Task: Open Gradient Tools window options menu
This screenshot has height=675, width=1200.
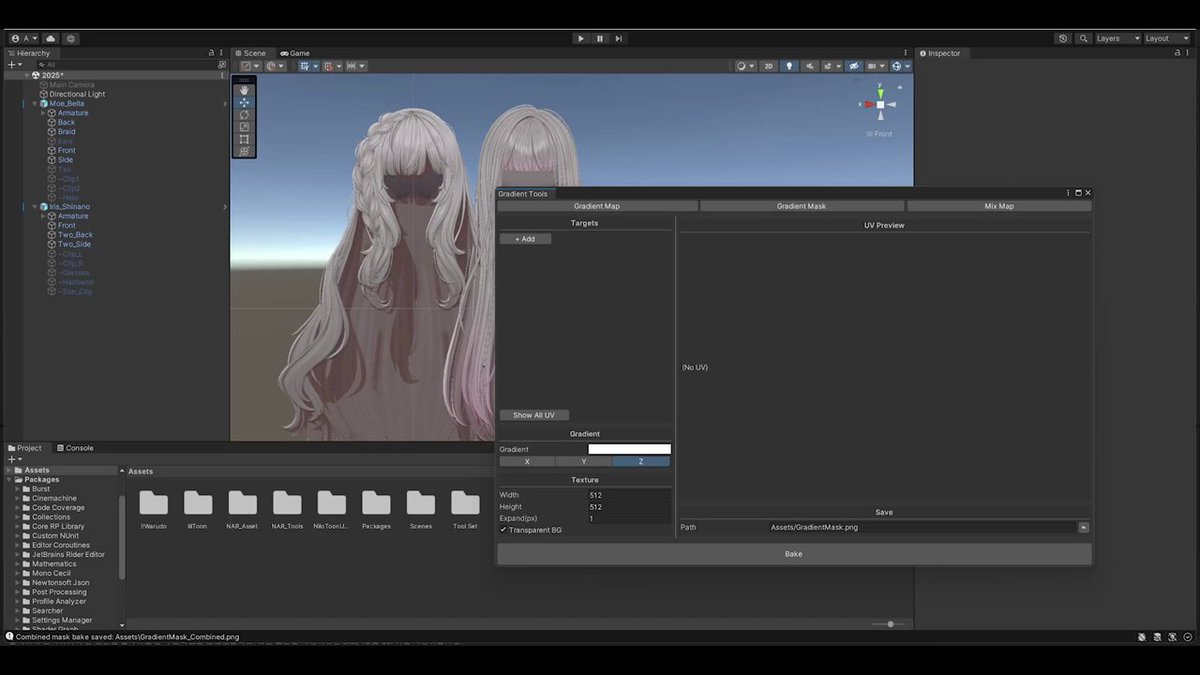Action: [1067, 193]
